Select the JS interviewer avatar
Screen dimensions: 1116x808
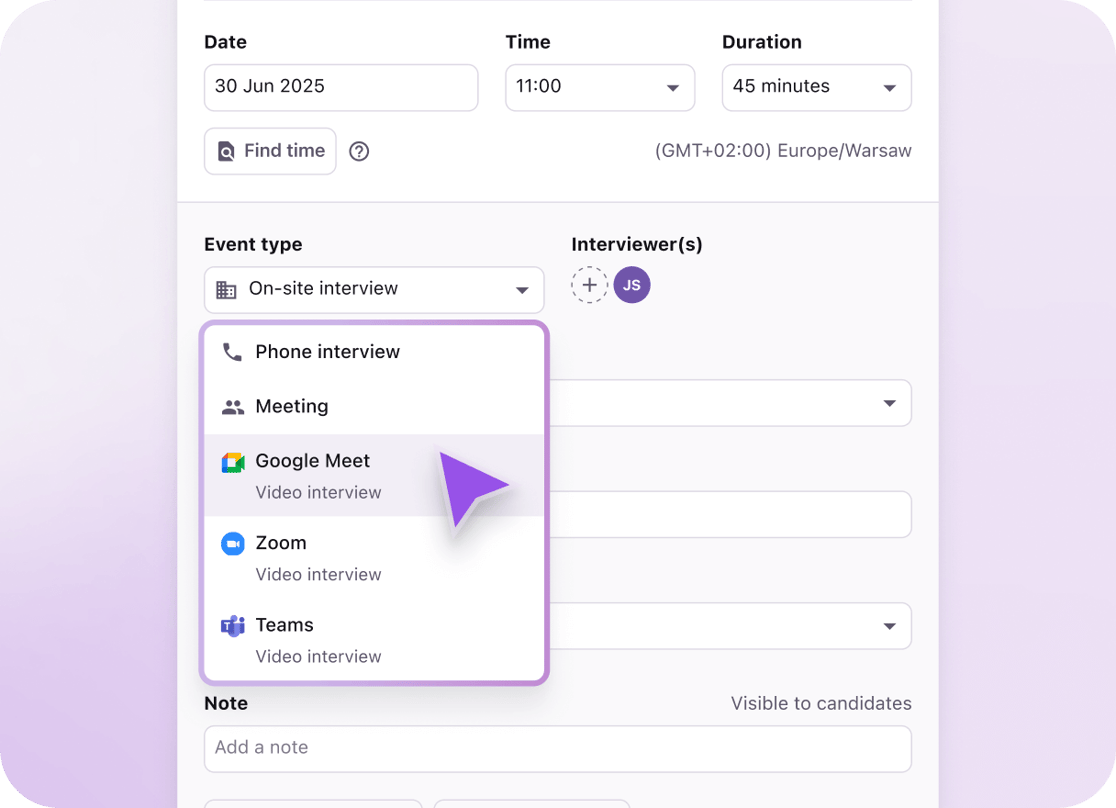632,285
